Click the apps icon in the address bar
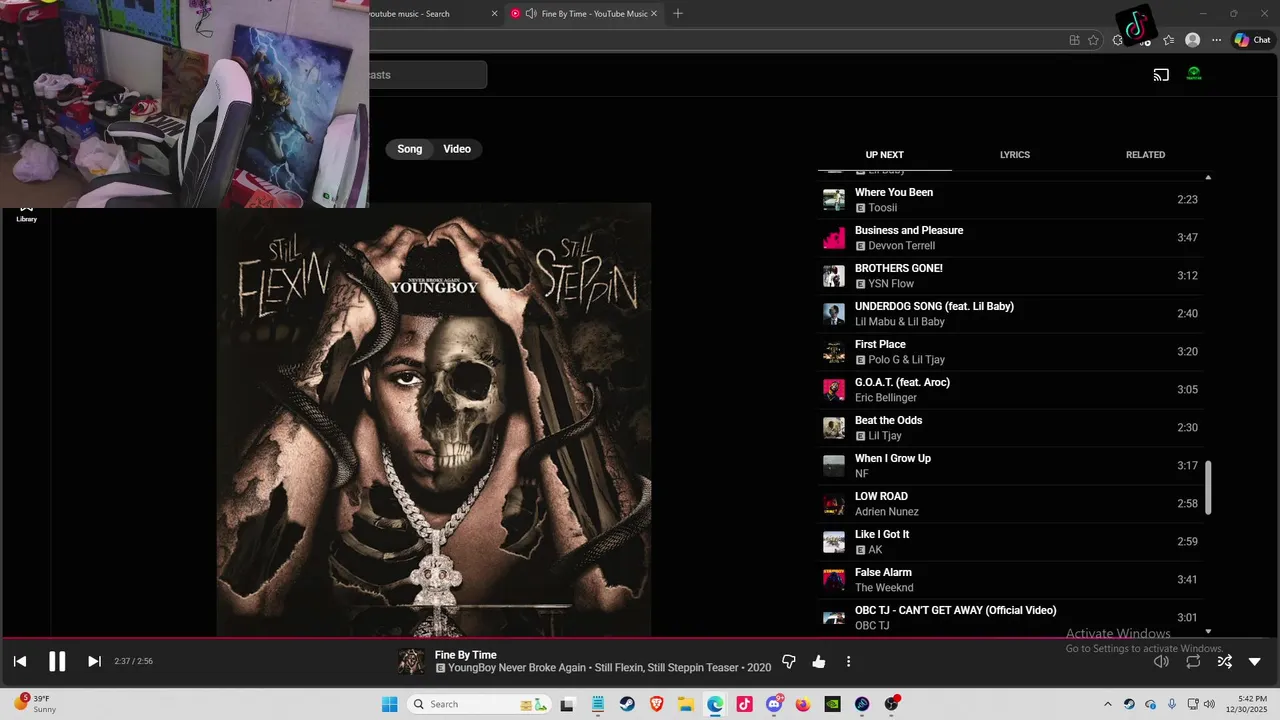 (x=1074, y=40)
